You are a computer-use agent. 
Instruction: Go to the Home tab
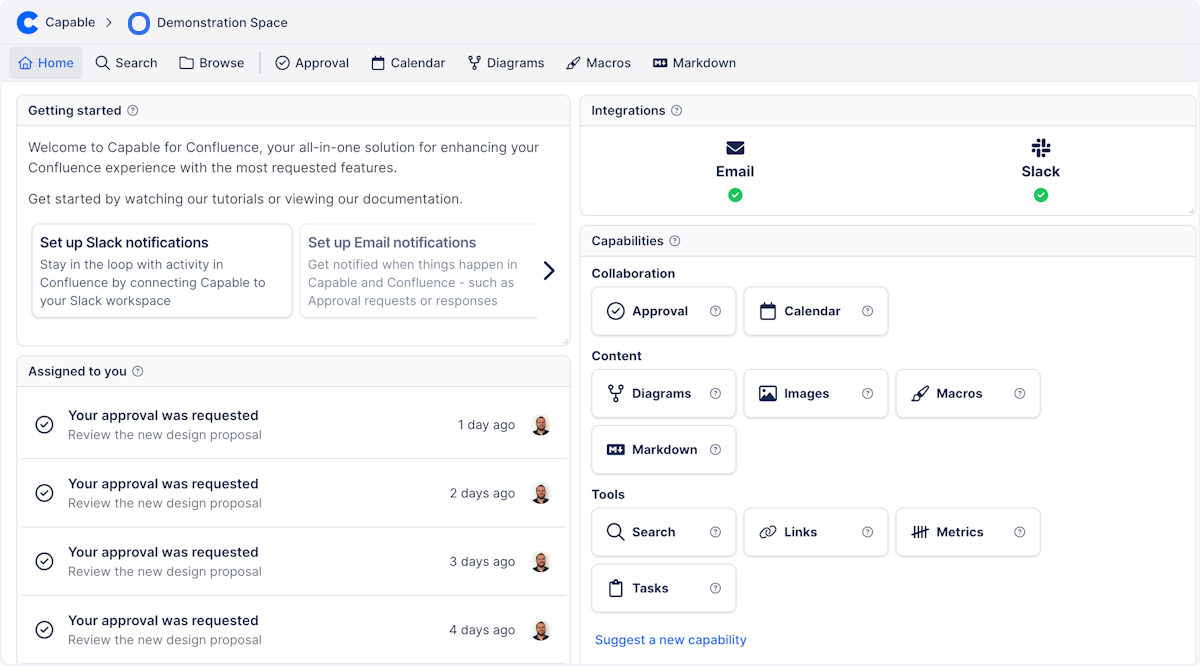(46, 63)
